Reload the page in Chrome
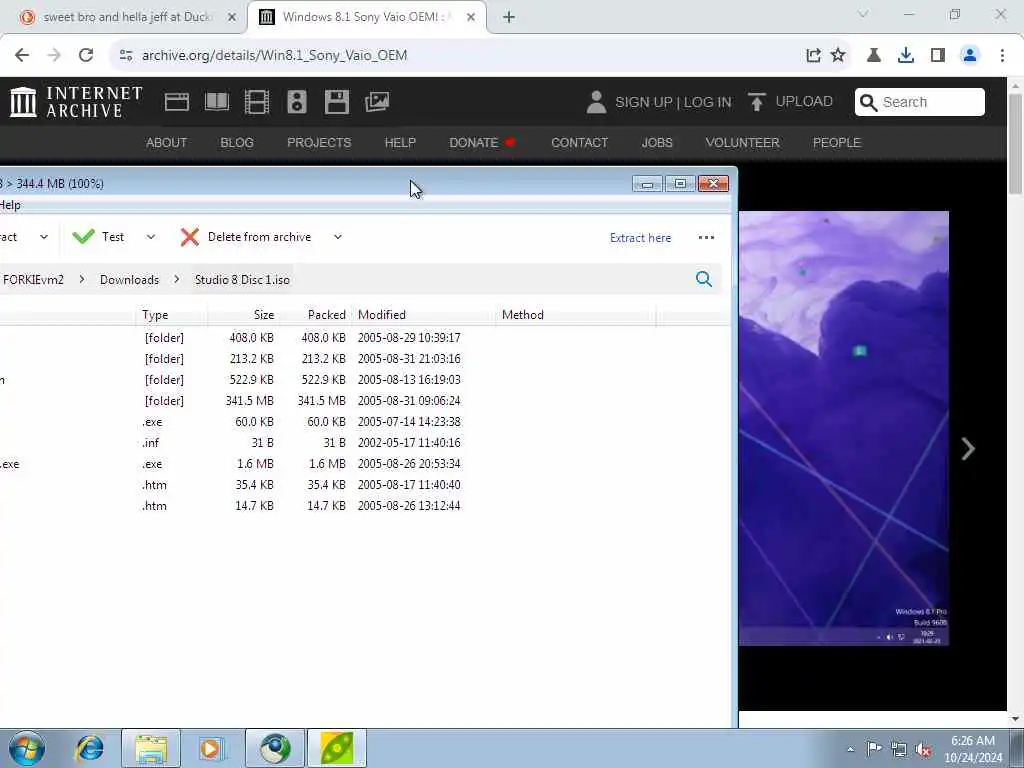Screen dimensions: 1024x768 click(86, 56)
